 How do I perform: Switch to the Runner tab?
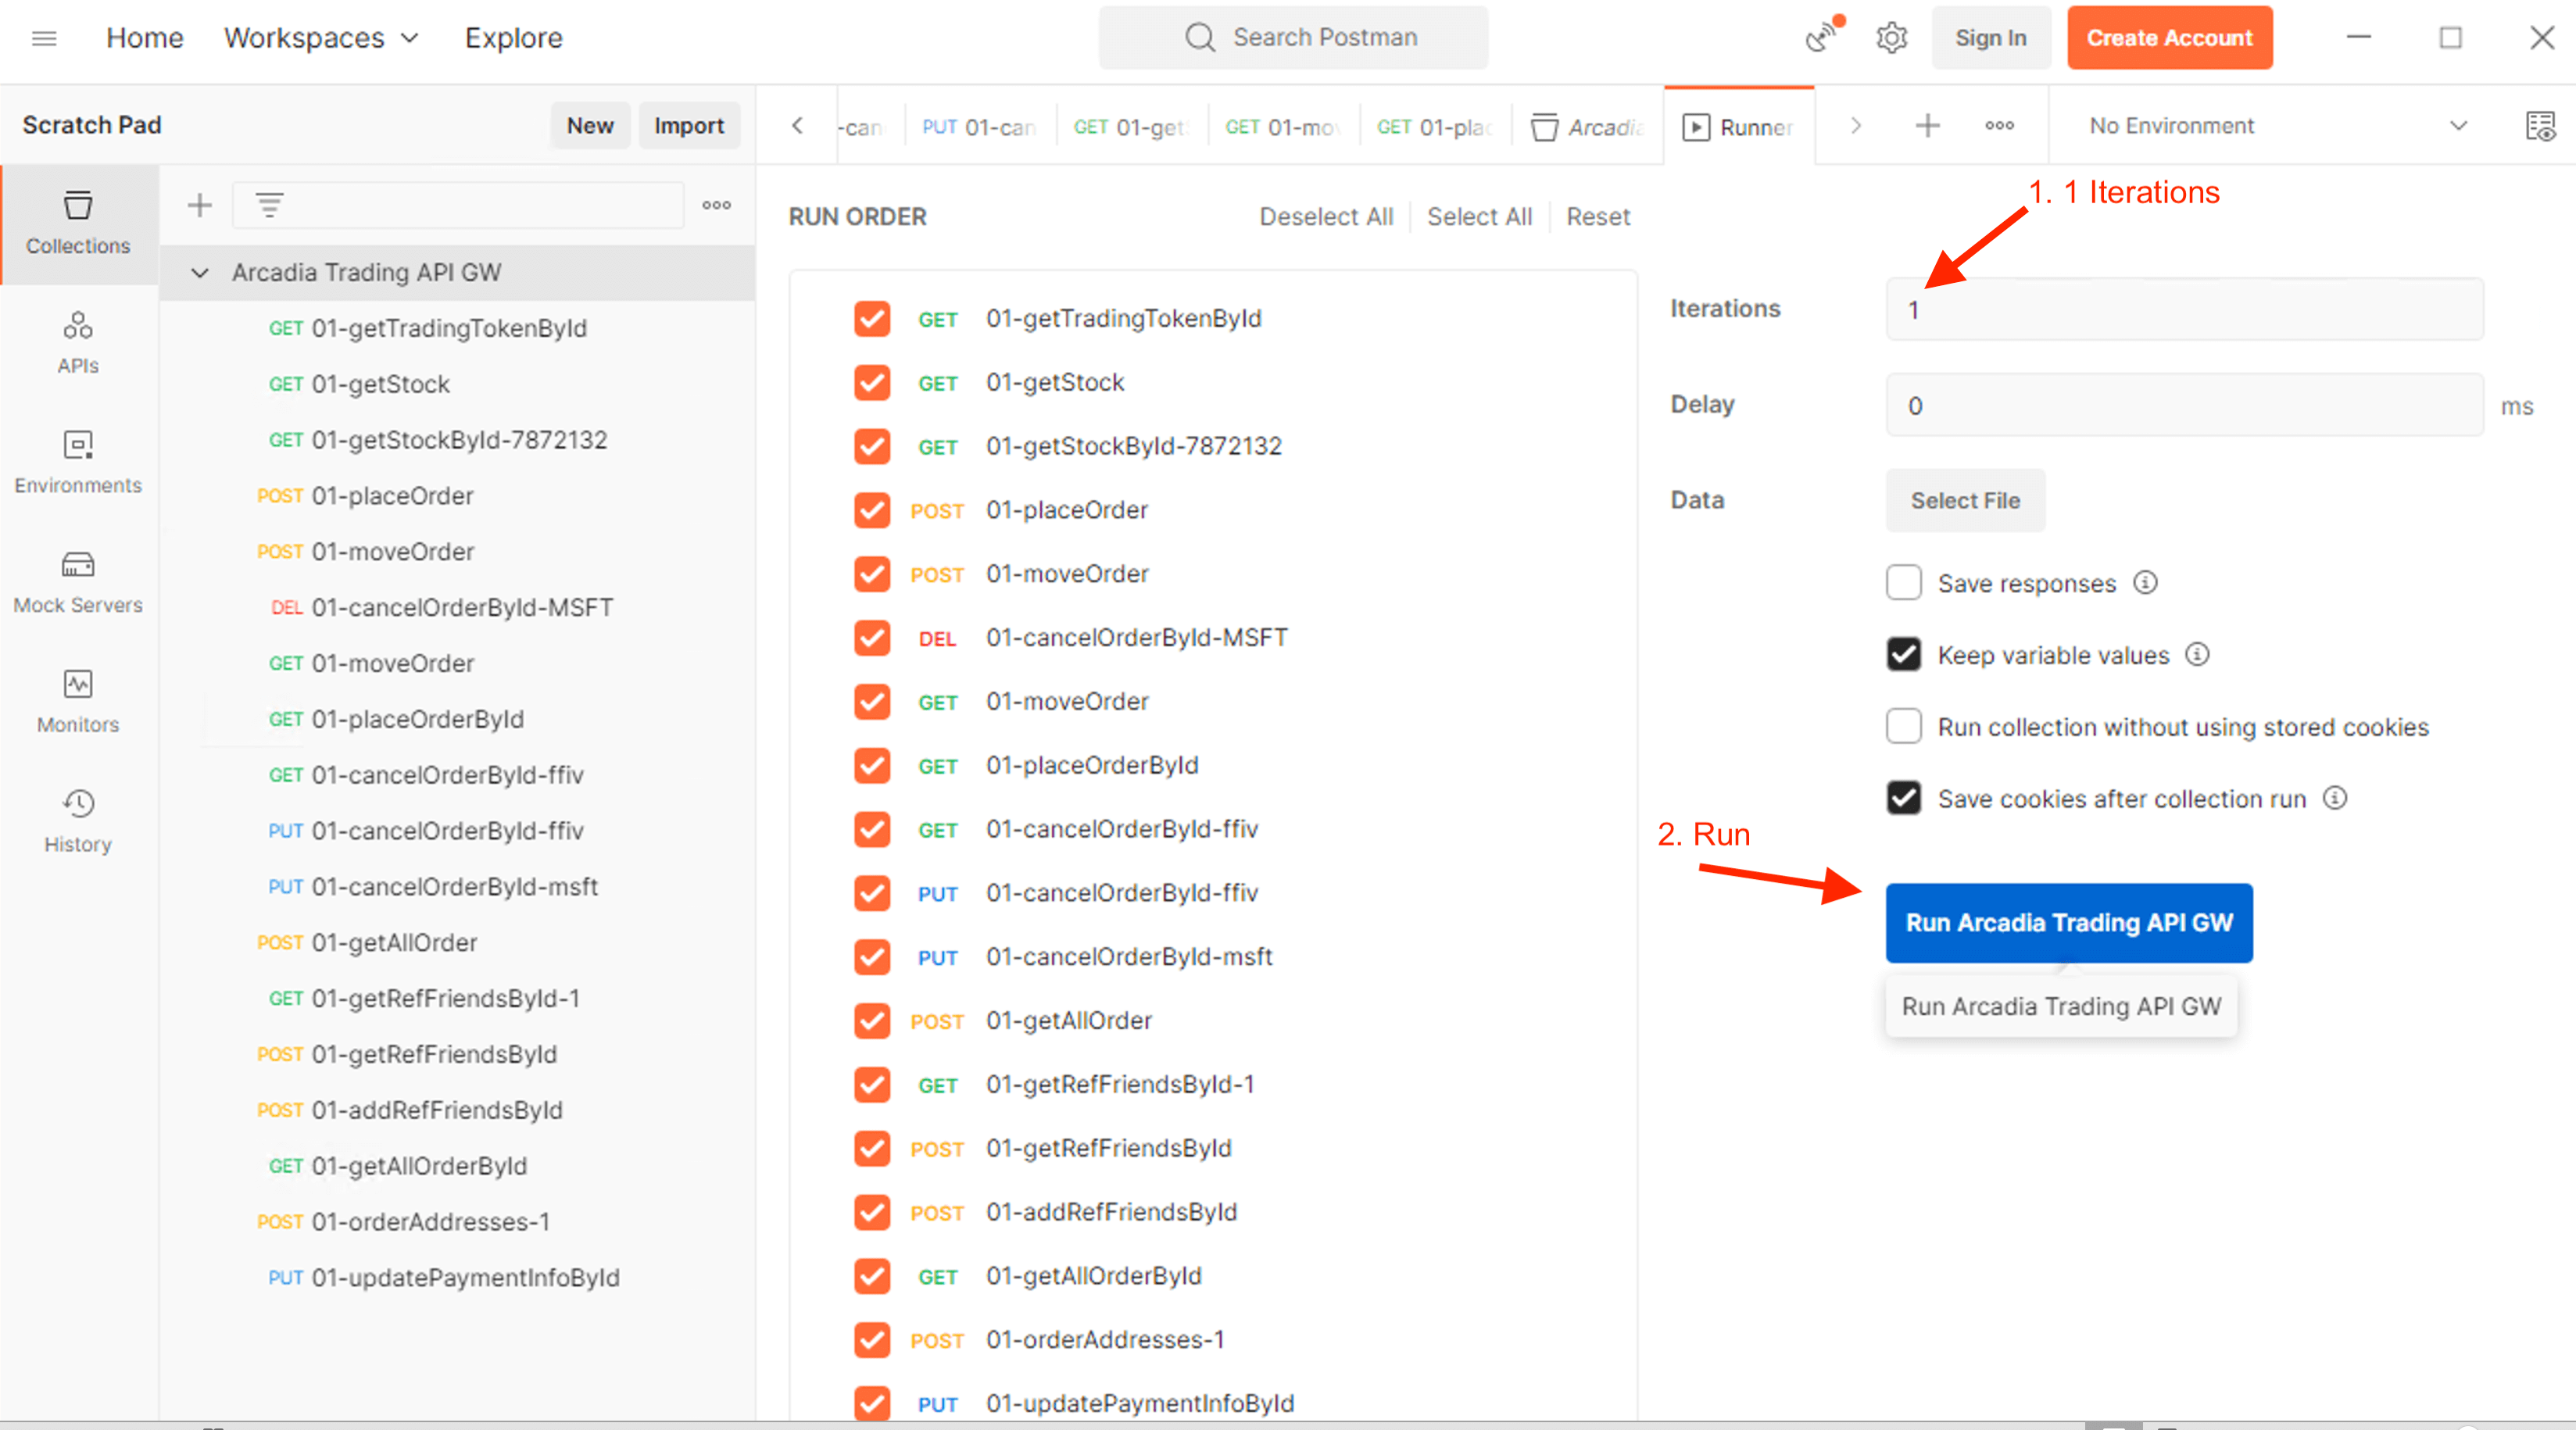coord(1740,127)
